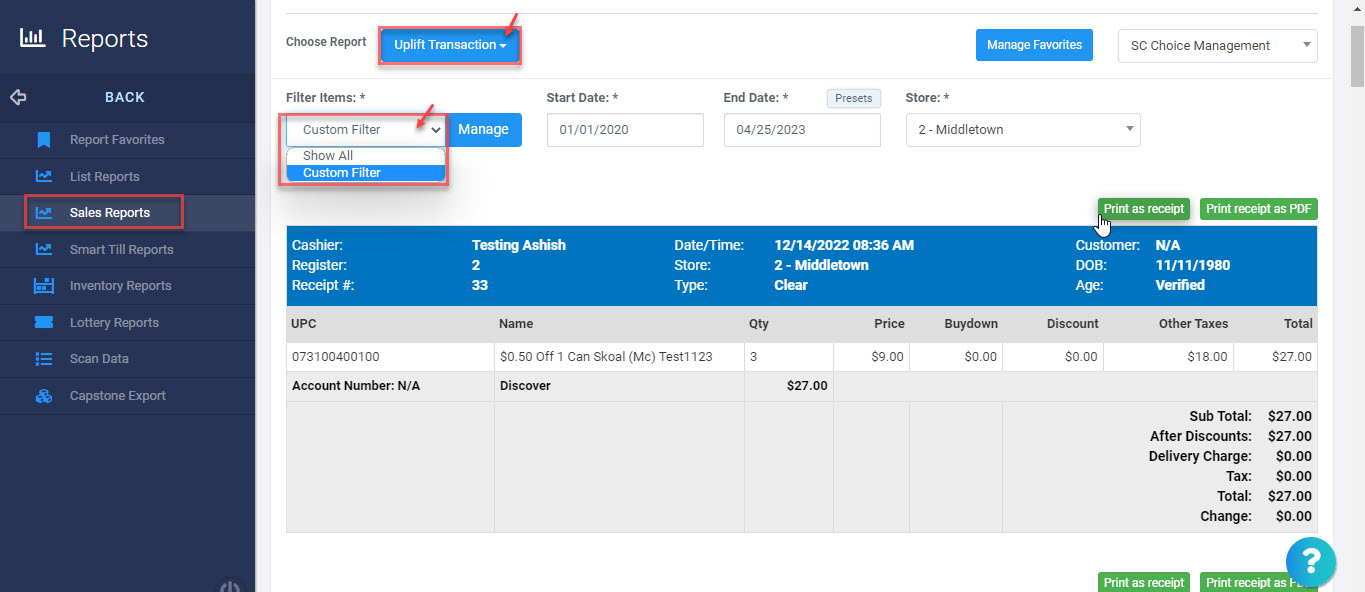Select the Capstone Export icon
Screen dimensions: 1365x592
point(44,395)
